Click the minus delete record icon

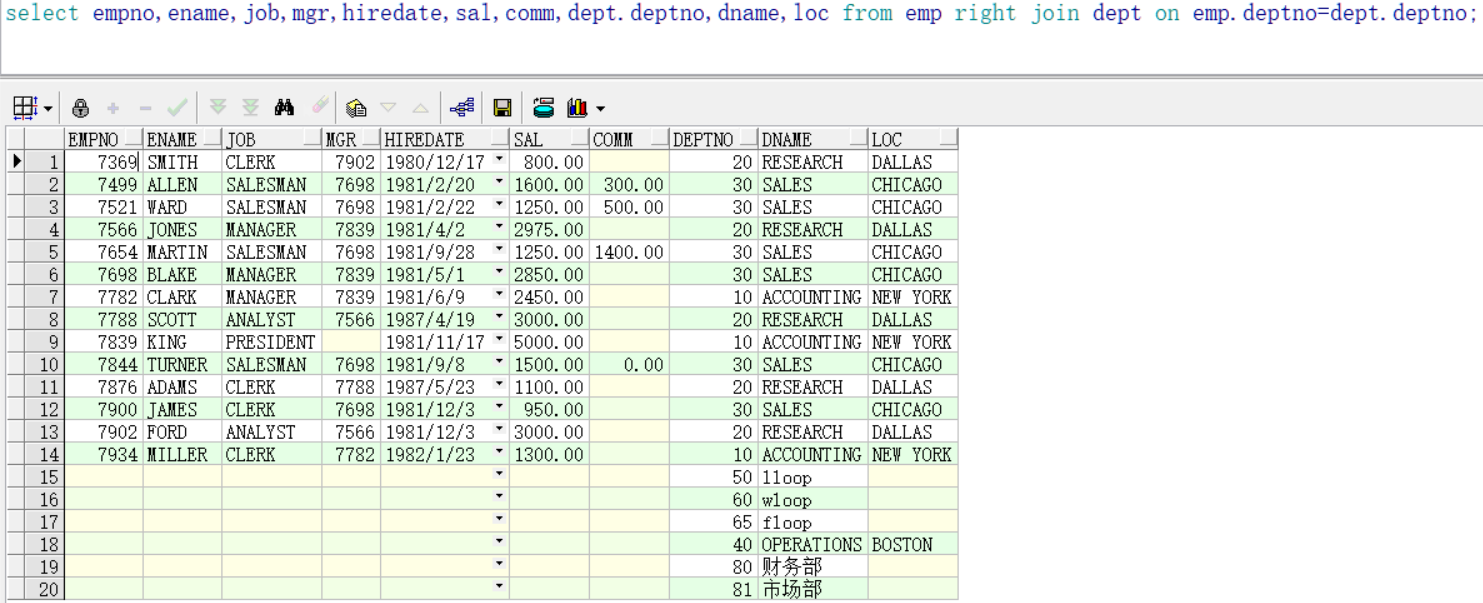pos(146,107)
